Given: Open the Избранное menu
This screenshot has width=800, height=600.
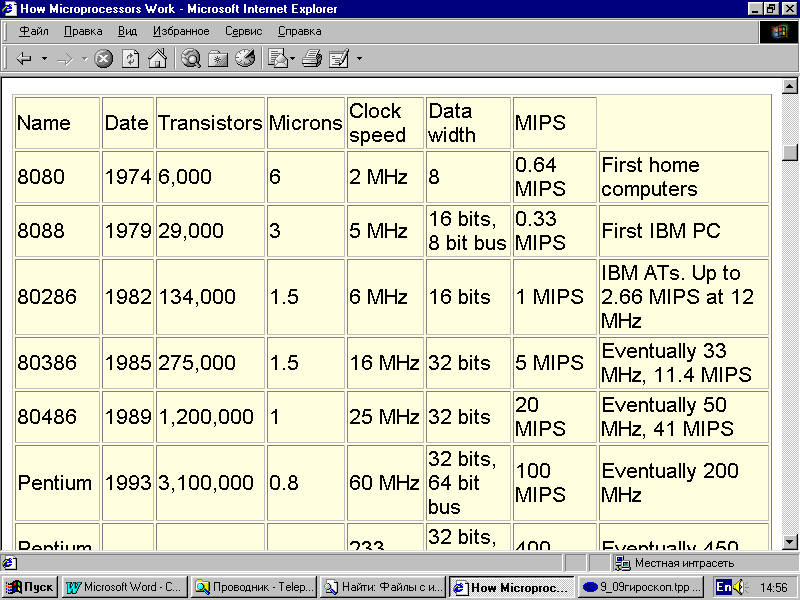Looking at the screenshot, I should tap(181, 31).
